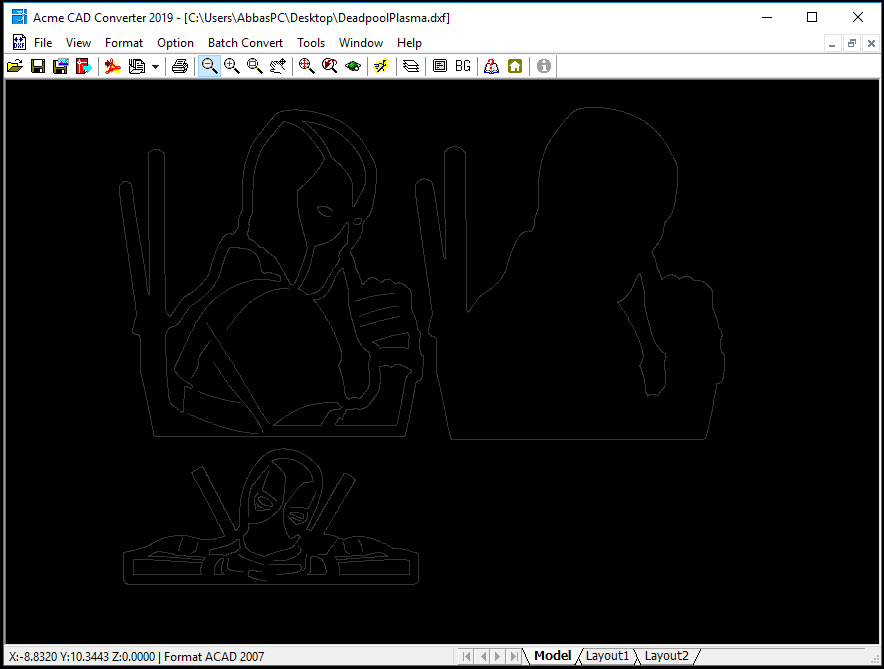884x669 pixels.
Task: Click the last-tab navigation arrow
Action: pyautogui.click(x=514, y=657)
